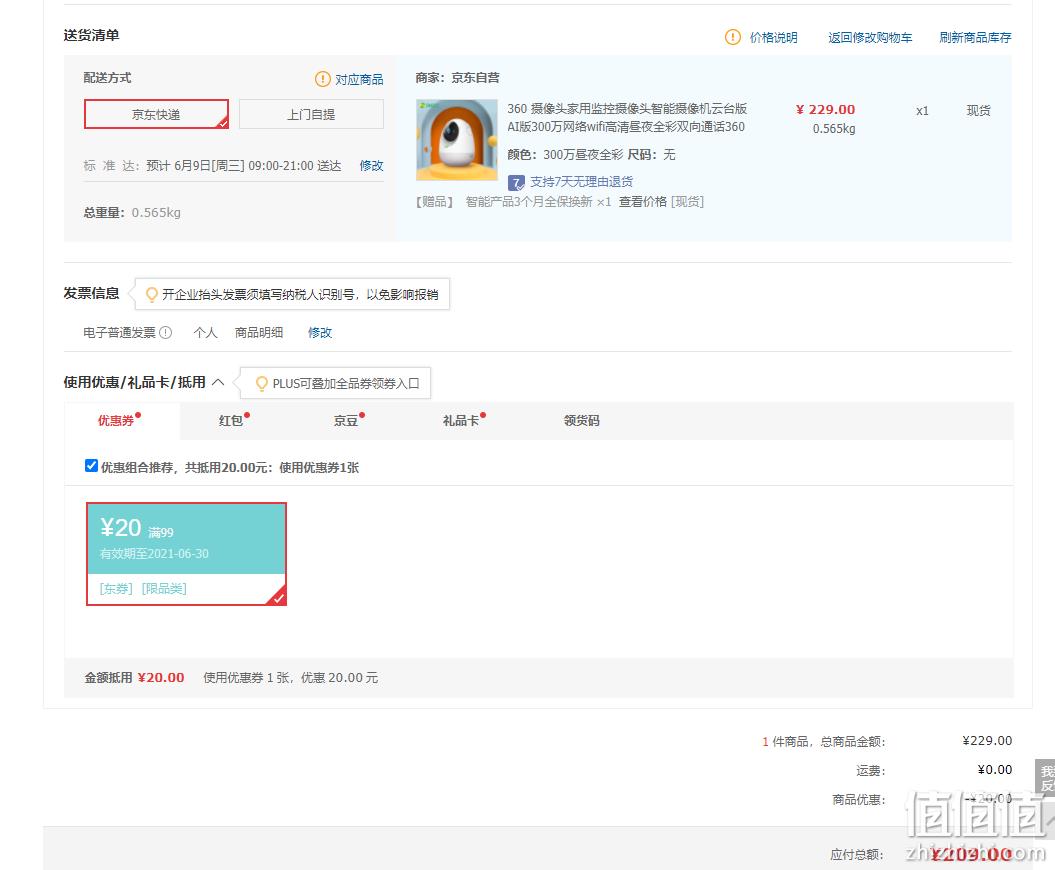Click the 智能产品3个月全保换新 gift text
Image resolution: width=1055 pixels, height=870 pixels.
click(529, 202)
